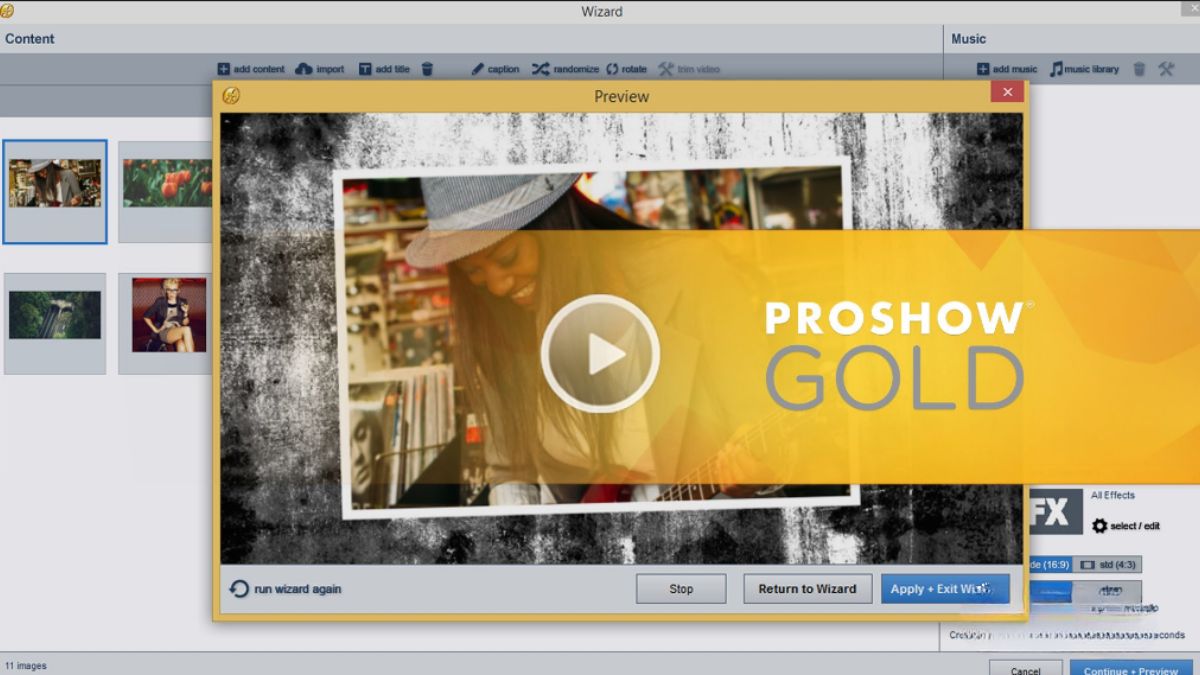Image resolution: width=1200 pixels, height=675 pixels.
Task: Add a title with the add title icon
Action: 366,69
